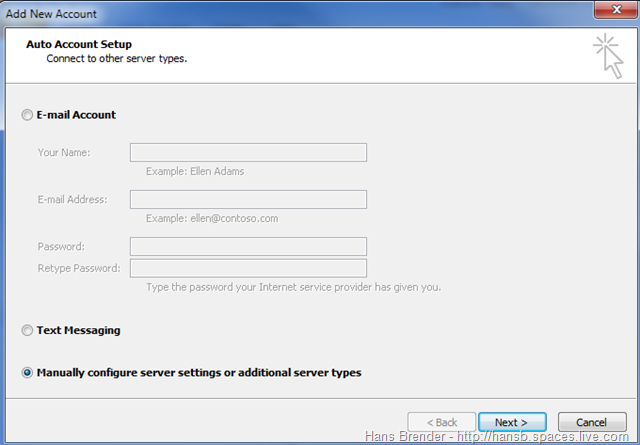
Task: Click the Cancel button
Action: coord(592,422)
